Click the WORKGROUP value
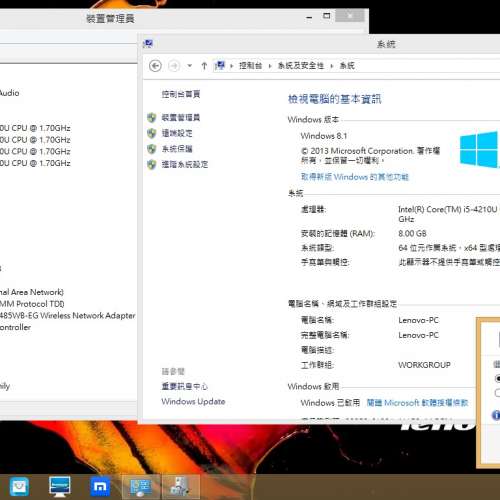Viewport: 500px width, 500px height. pos(424,365)
